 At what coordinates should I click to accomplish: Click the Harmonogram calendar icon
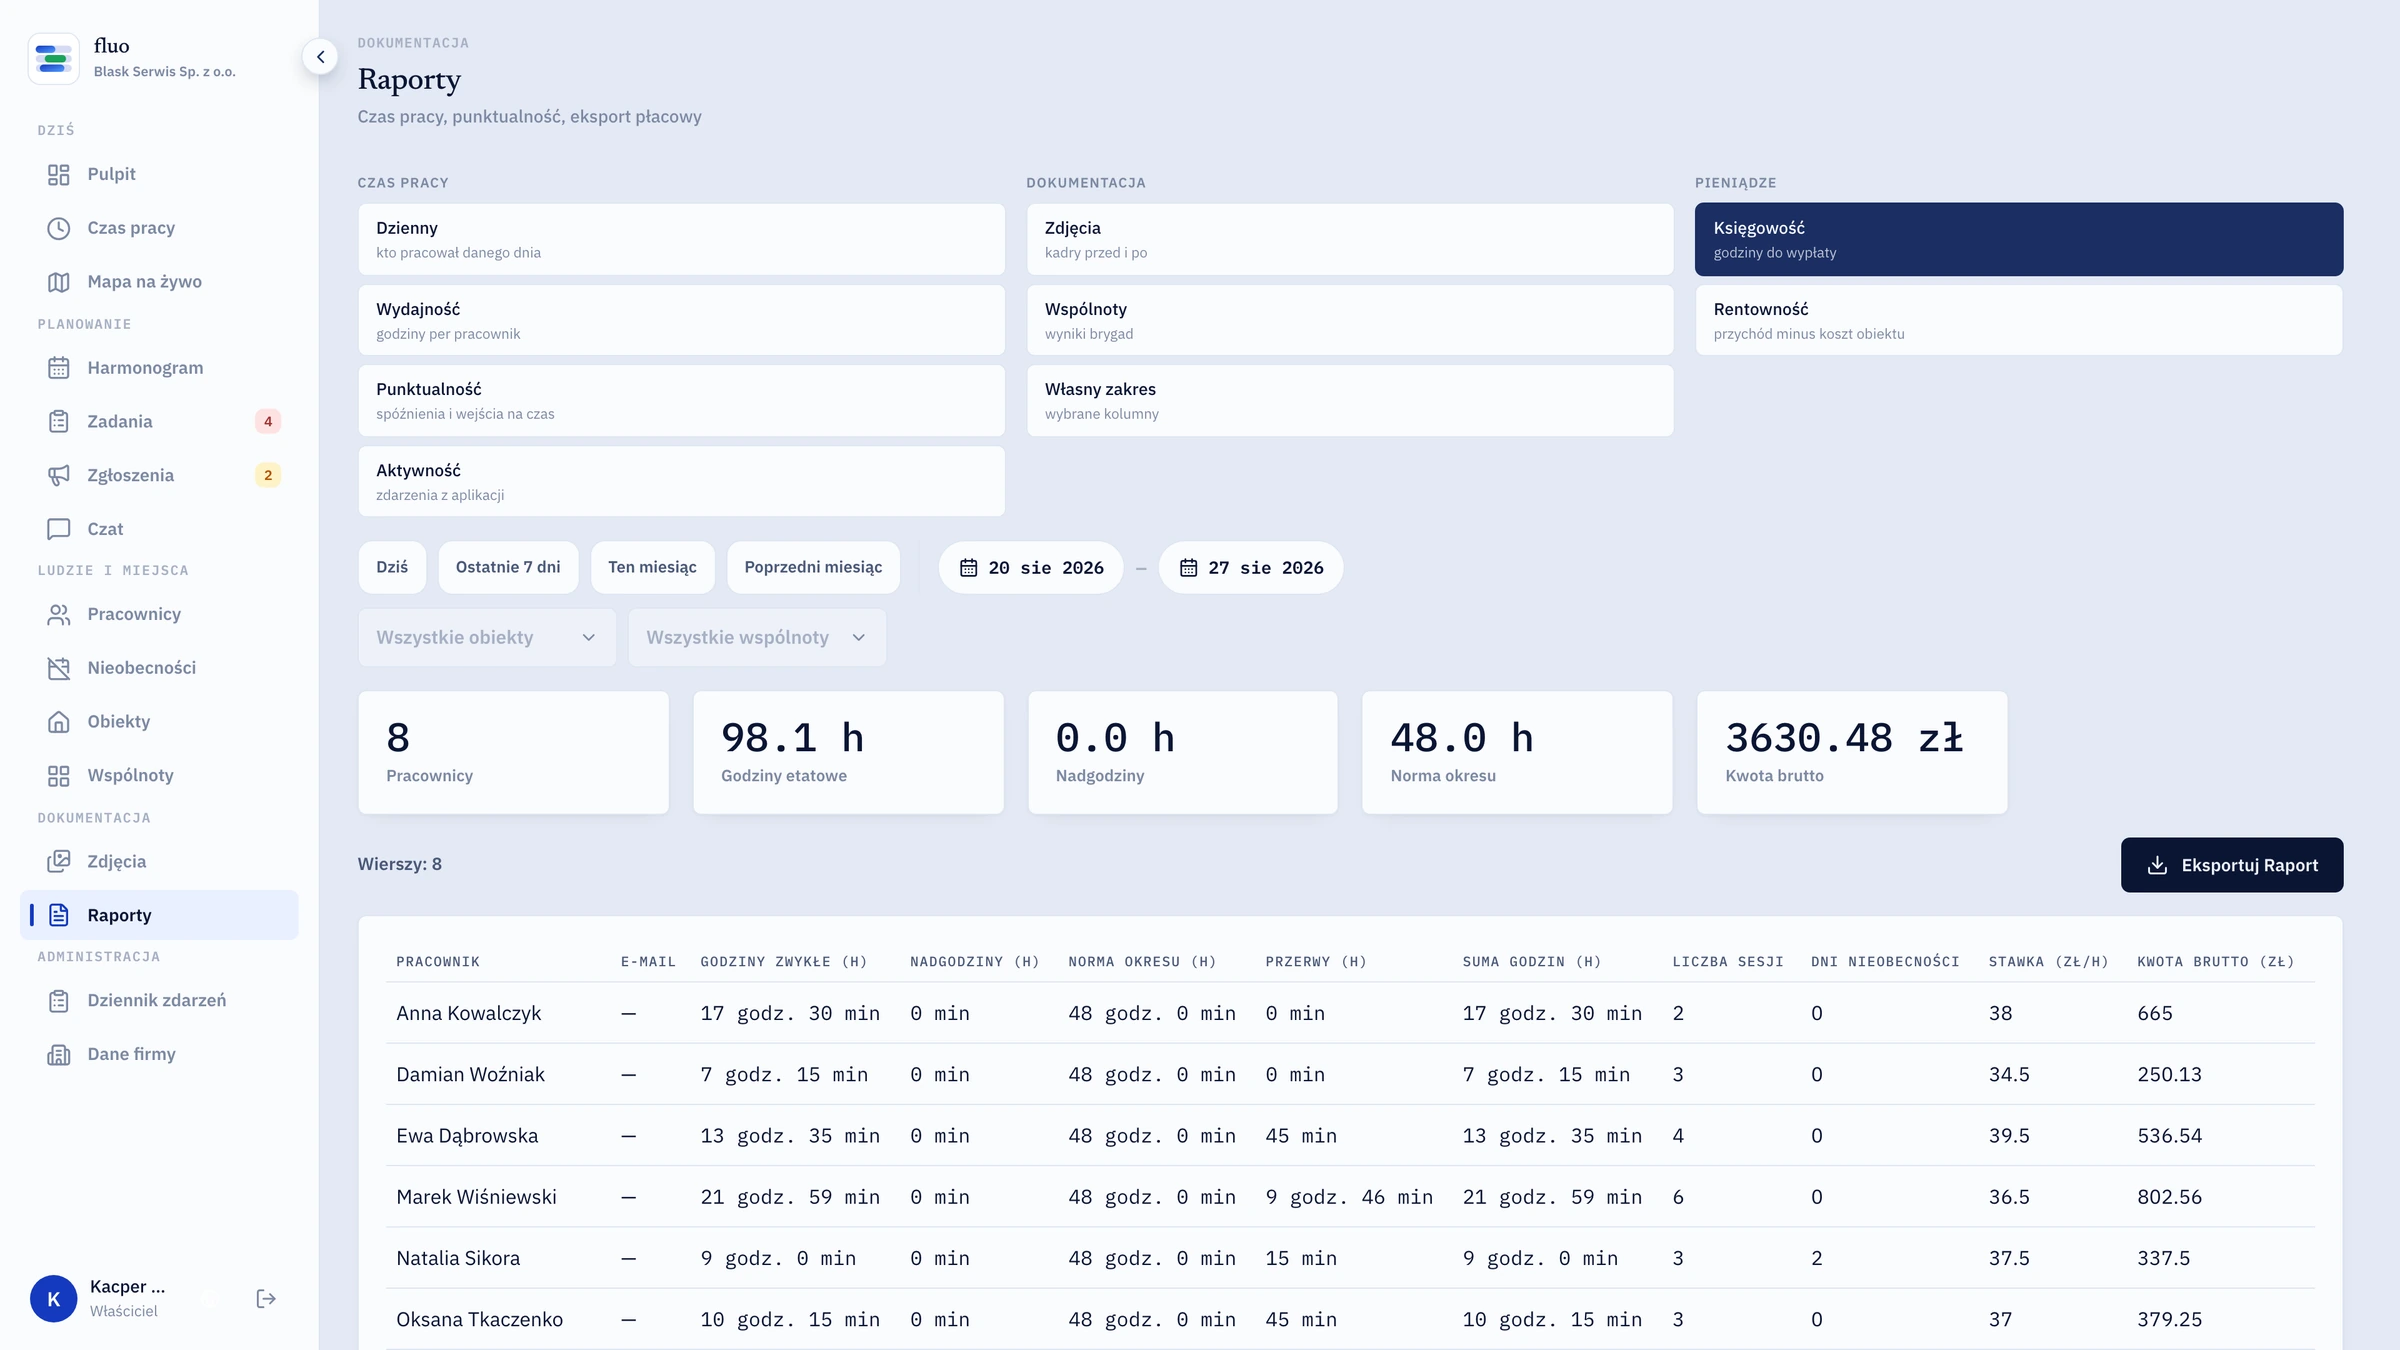59,369
